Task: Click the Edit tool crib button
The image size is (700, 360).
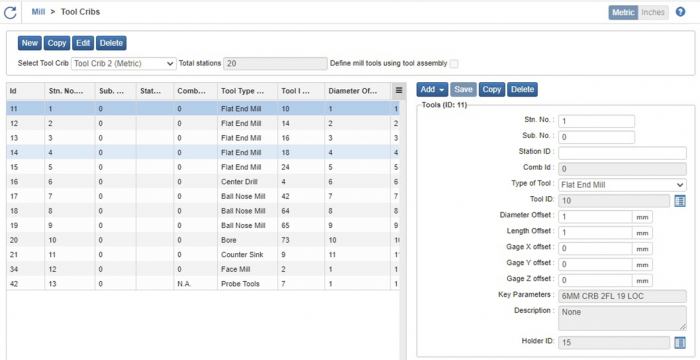Action: tap(83, 43)
